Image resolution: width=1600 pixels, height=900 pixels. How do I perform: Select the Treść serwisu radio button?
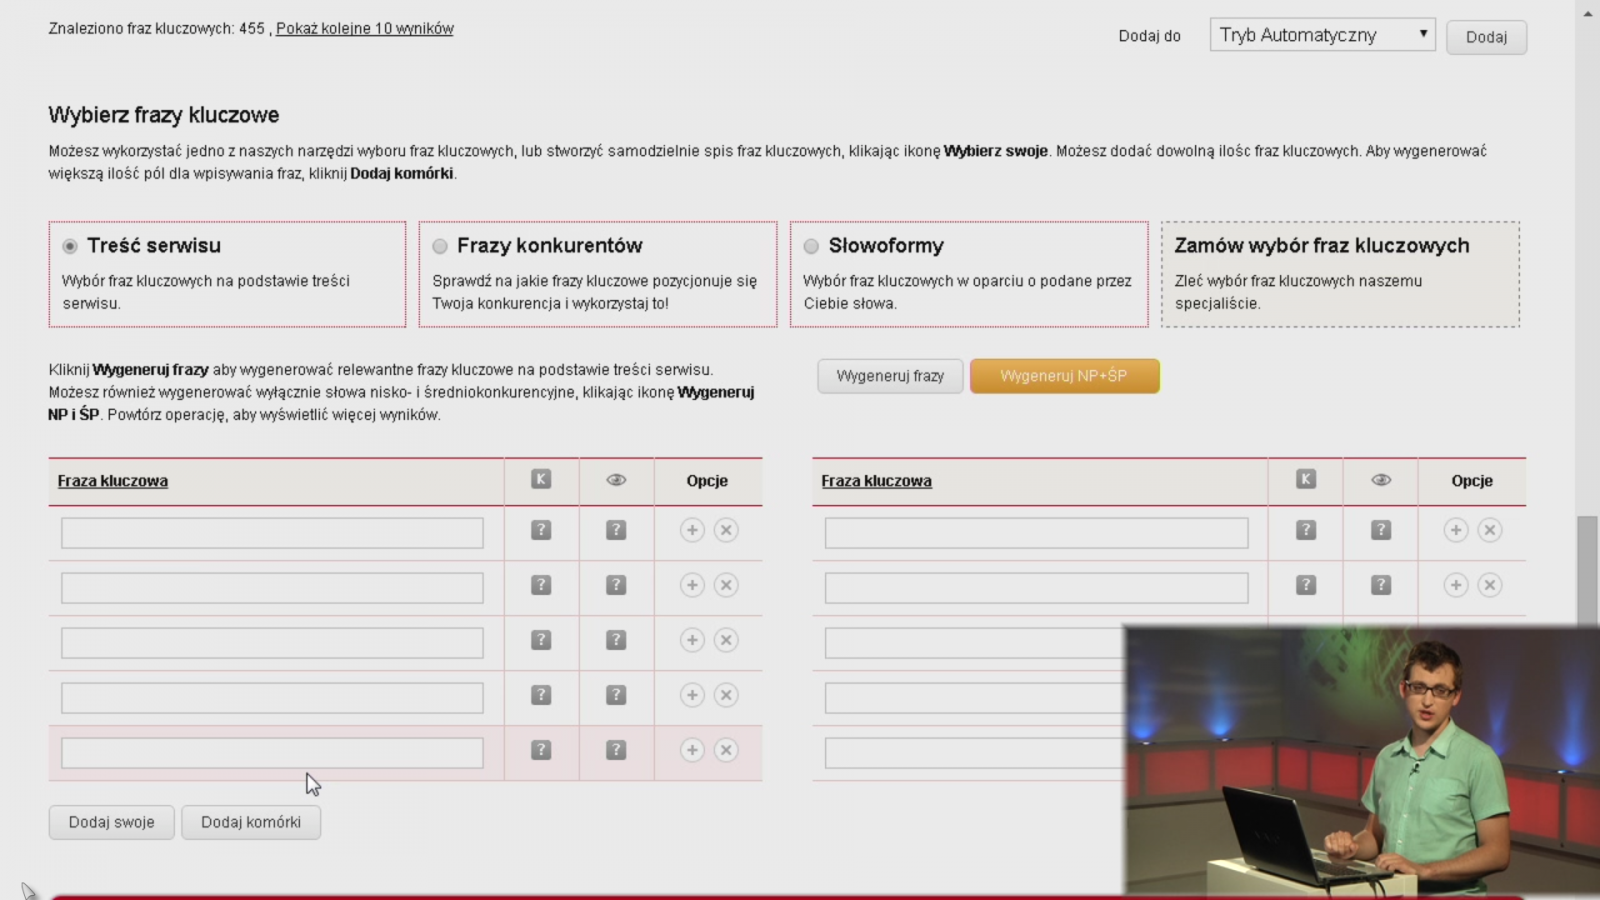click(70, 246)
